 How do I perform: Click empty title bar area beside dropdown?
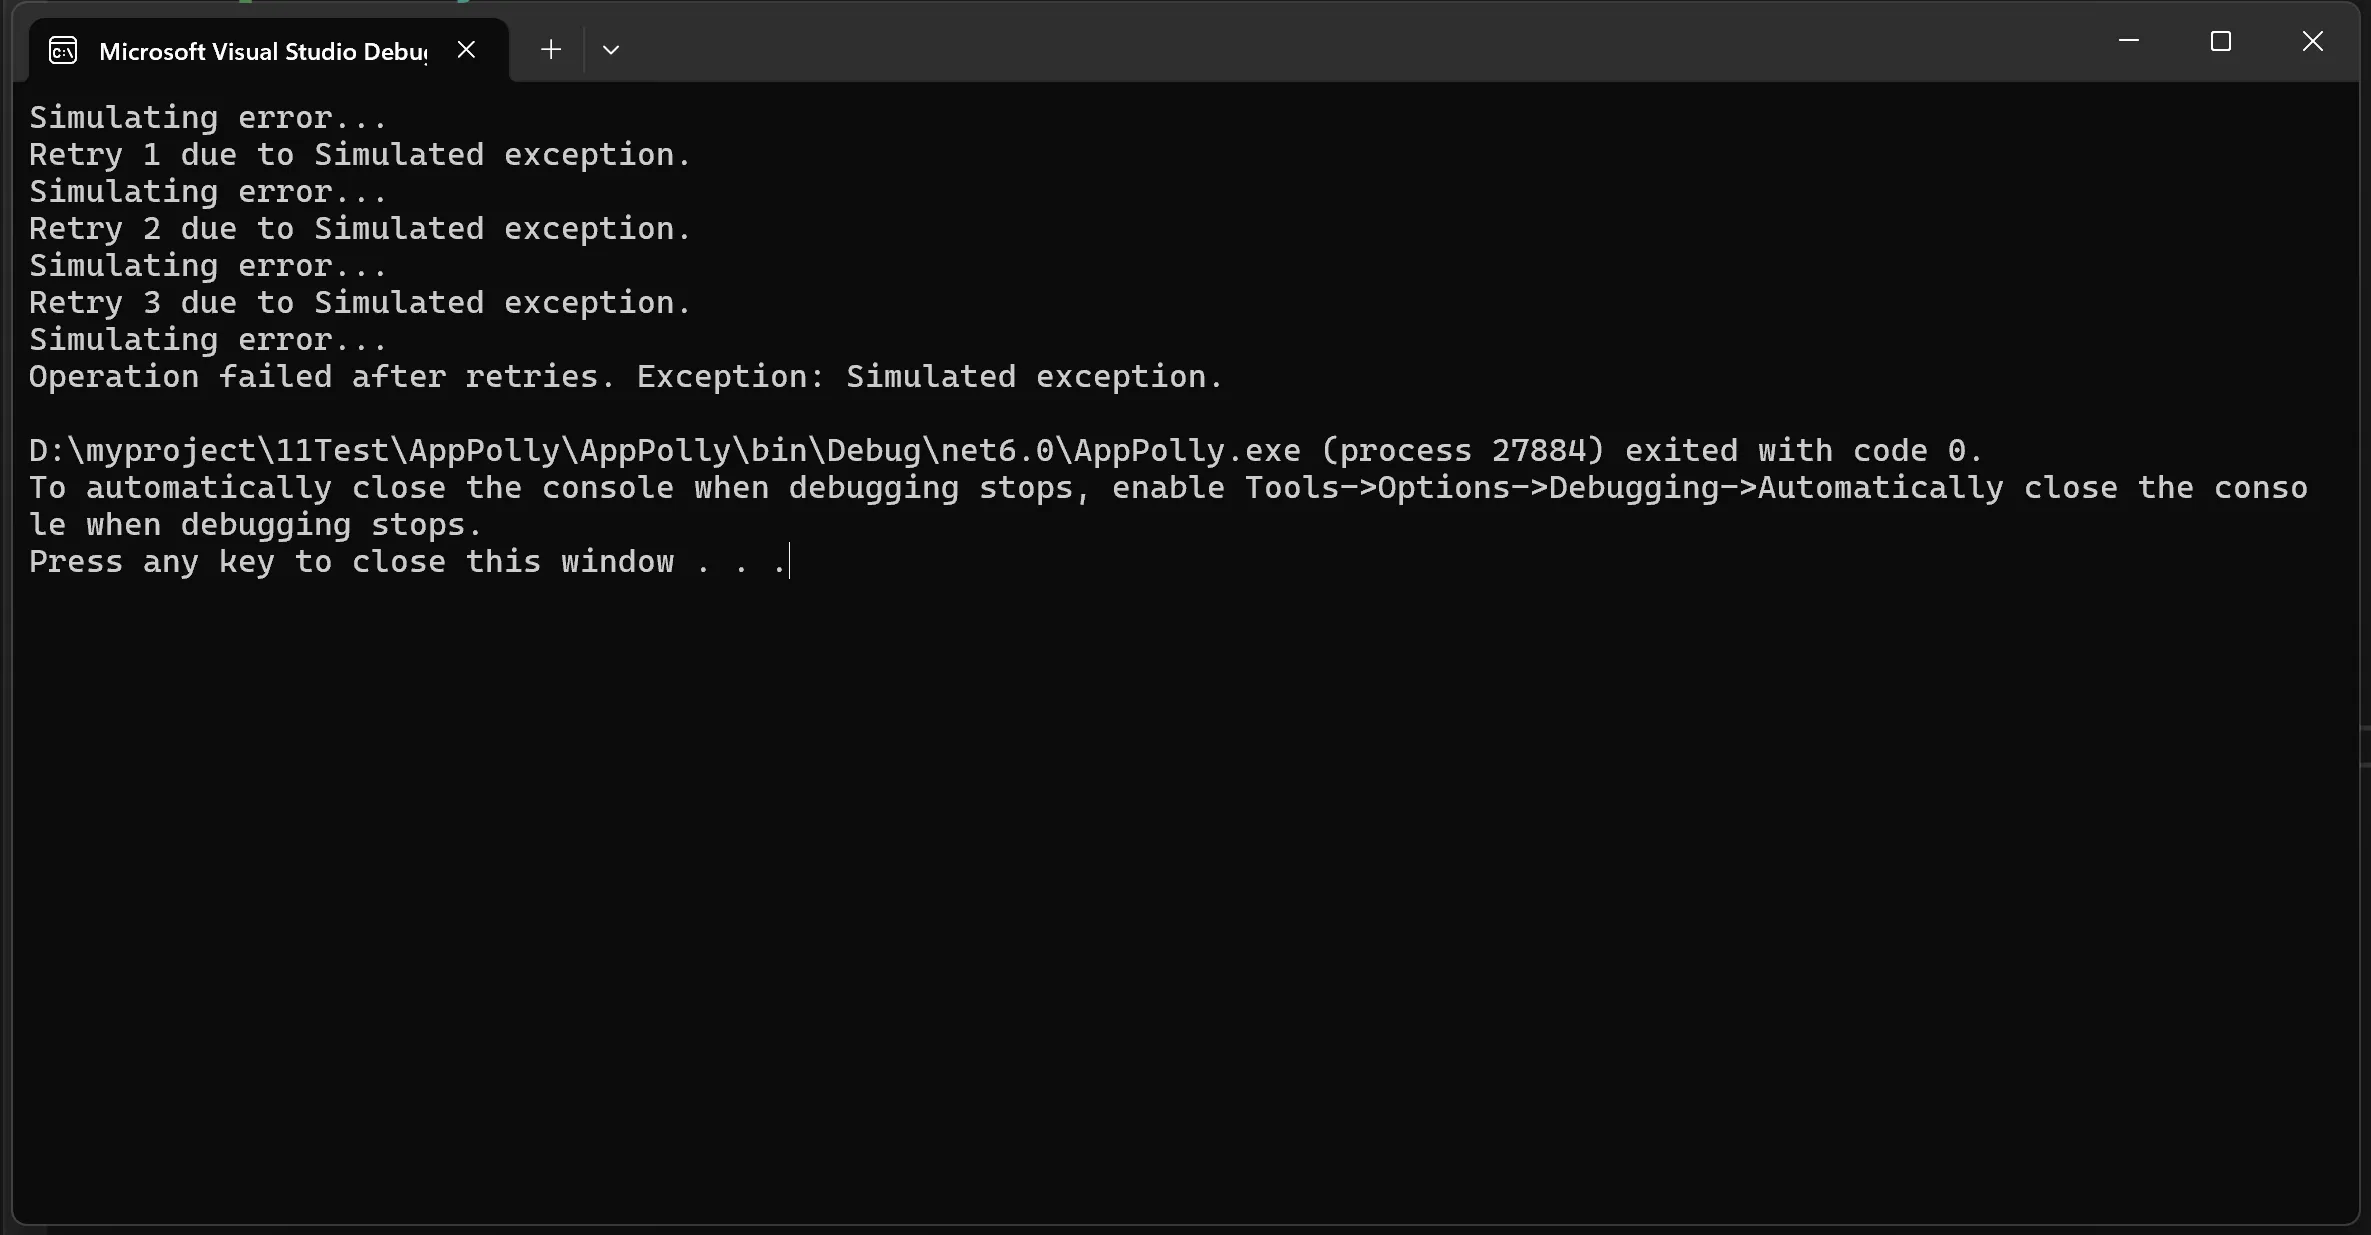coord(1300,45)
